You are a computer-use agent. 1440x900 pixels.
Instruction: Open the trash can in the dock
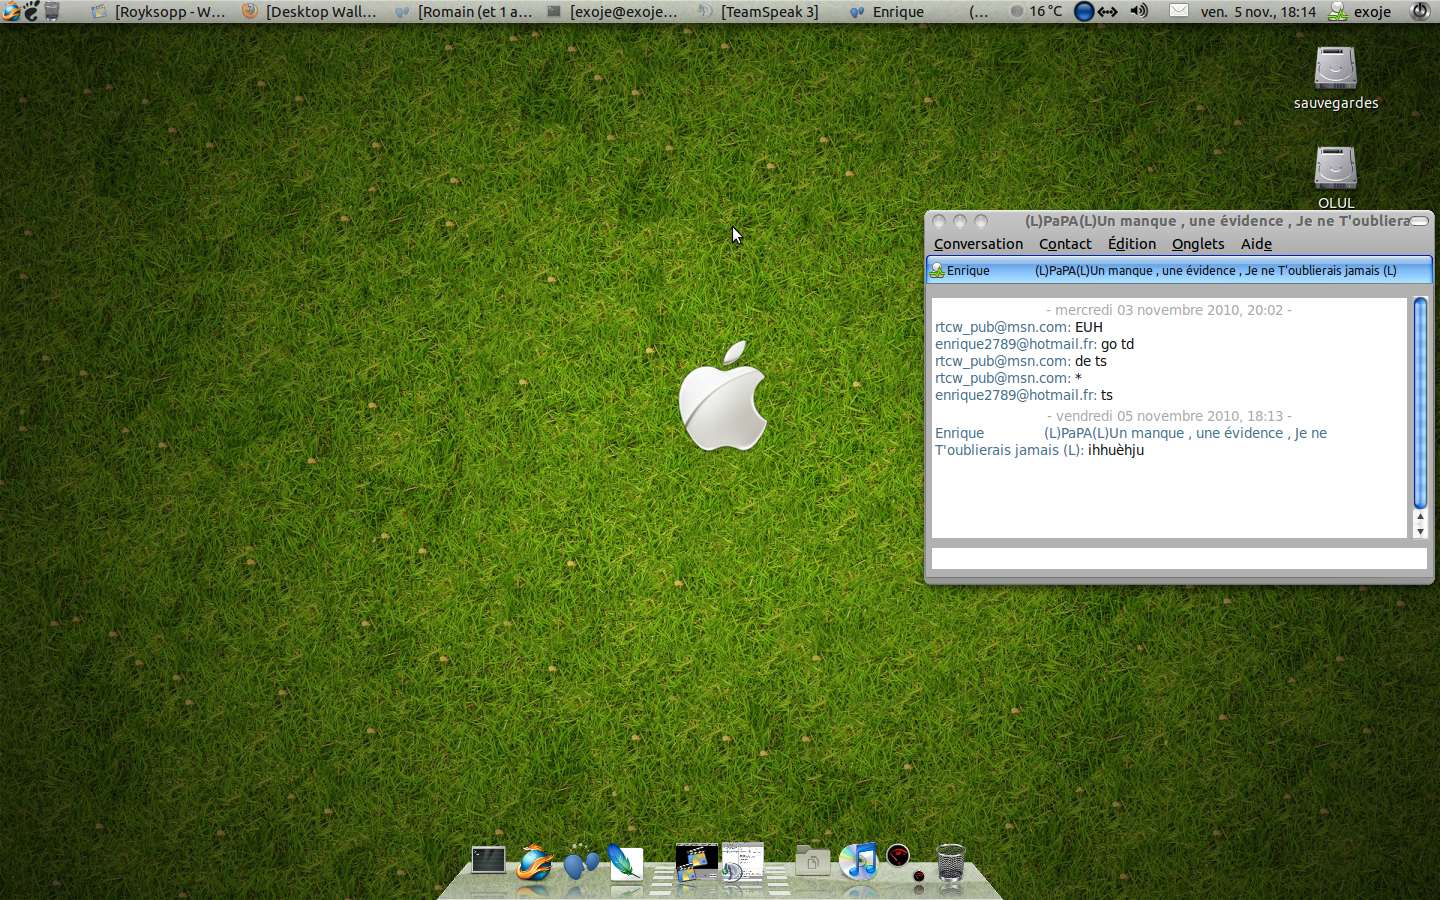[x=950, y=863]
